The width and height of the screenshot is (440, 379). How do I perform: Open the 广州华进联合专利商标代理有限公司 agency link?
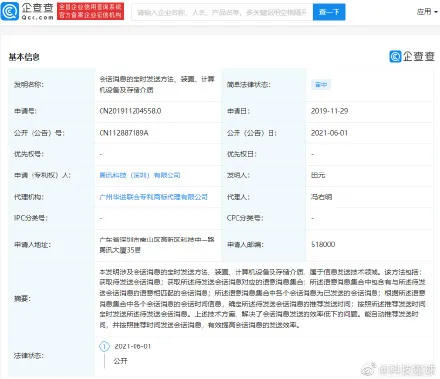pos(153,197)
